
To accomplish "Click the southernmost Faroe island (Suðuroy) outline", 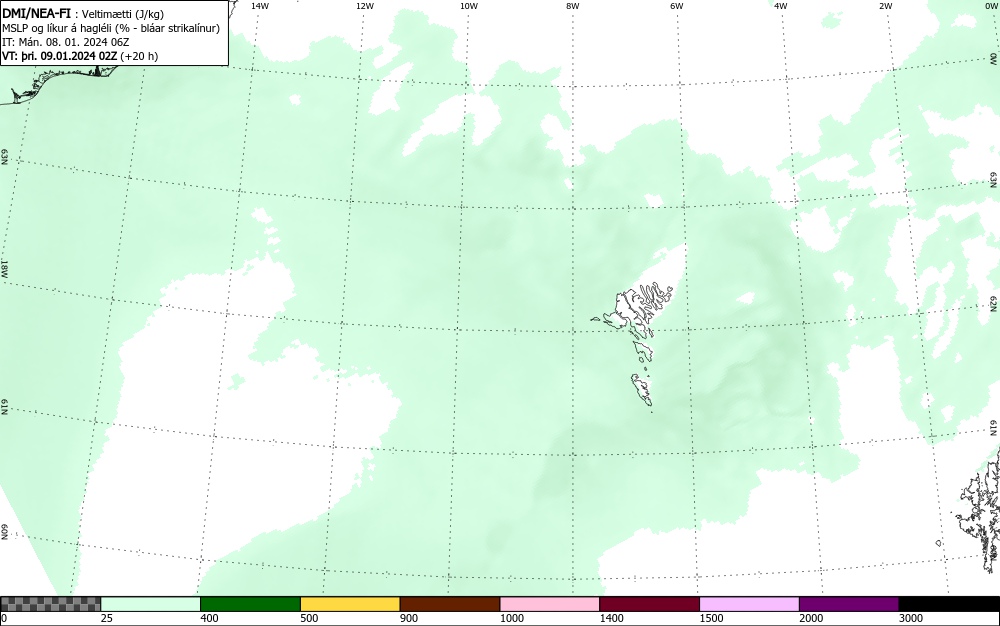I will tap(642, 390).
